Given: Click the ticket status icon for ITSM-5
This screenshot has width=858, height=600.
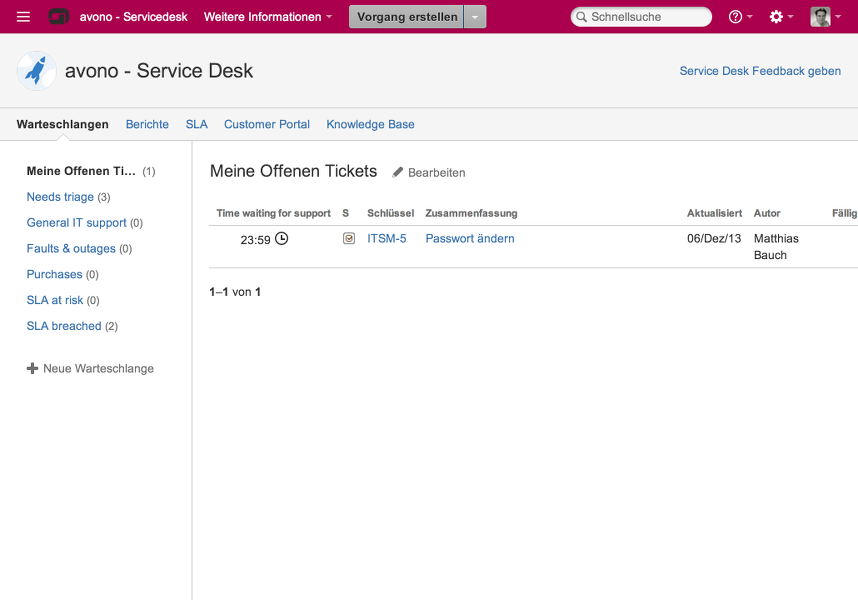Looking at the screenshot, I should 349,239.
